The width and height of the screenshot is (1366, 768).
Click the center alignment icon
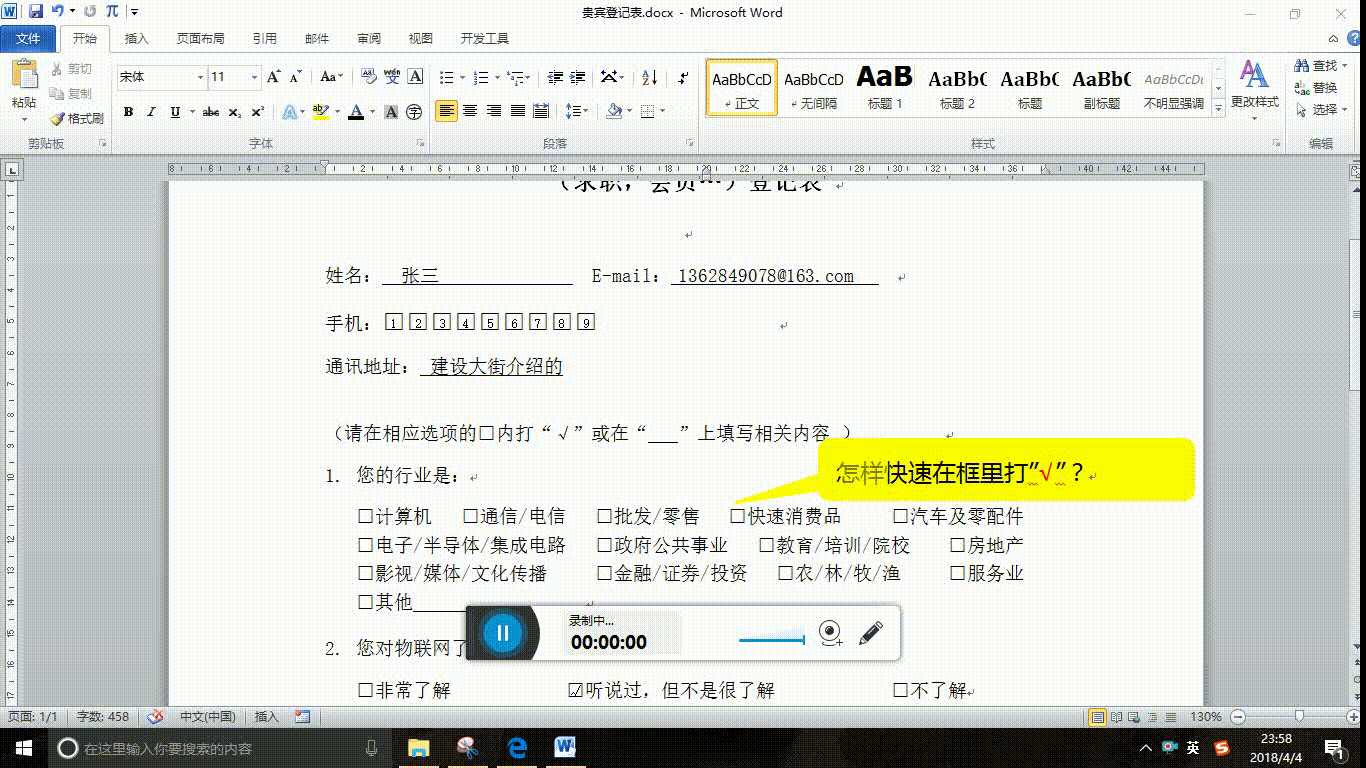(470, 112)
